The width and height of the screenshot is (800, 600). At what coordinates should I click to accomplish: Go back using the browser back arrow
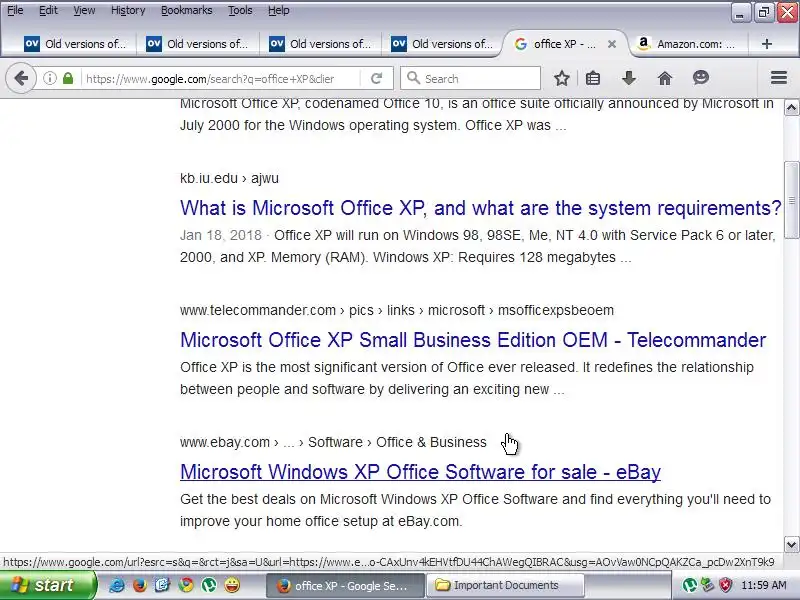pyautogui.click(x=21, y=79)
